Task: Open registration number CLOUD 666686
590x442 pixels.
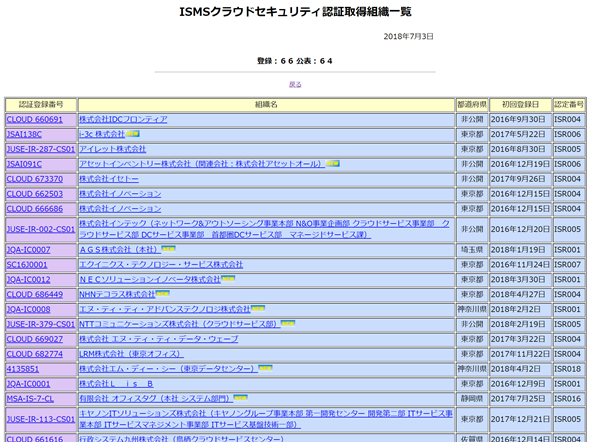Action: (x=35, y=209)
